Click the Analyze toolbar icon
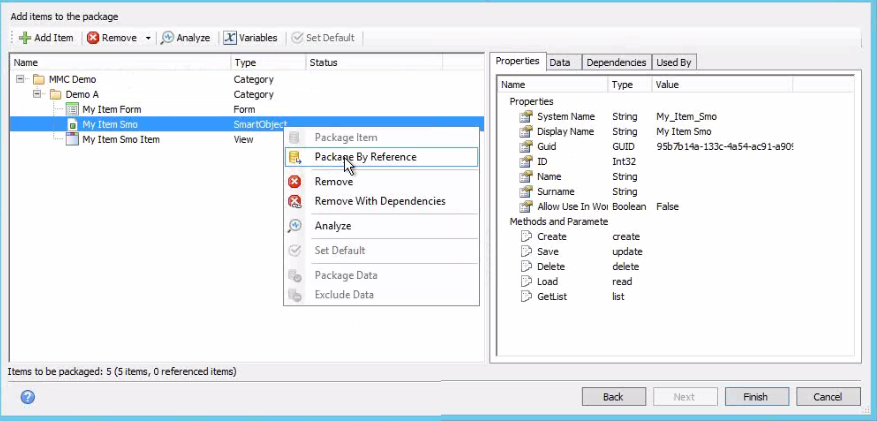 click(x=168, y=38)
